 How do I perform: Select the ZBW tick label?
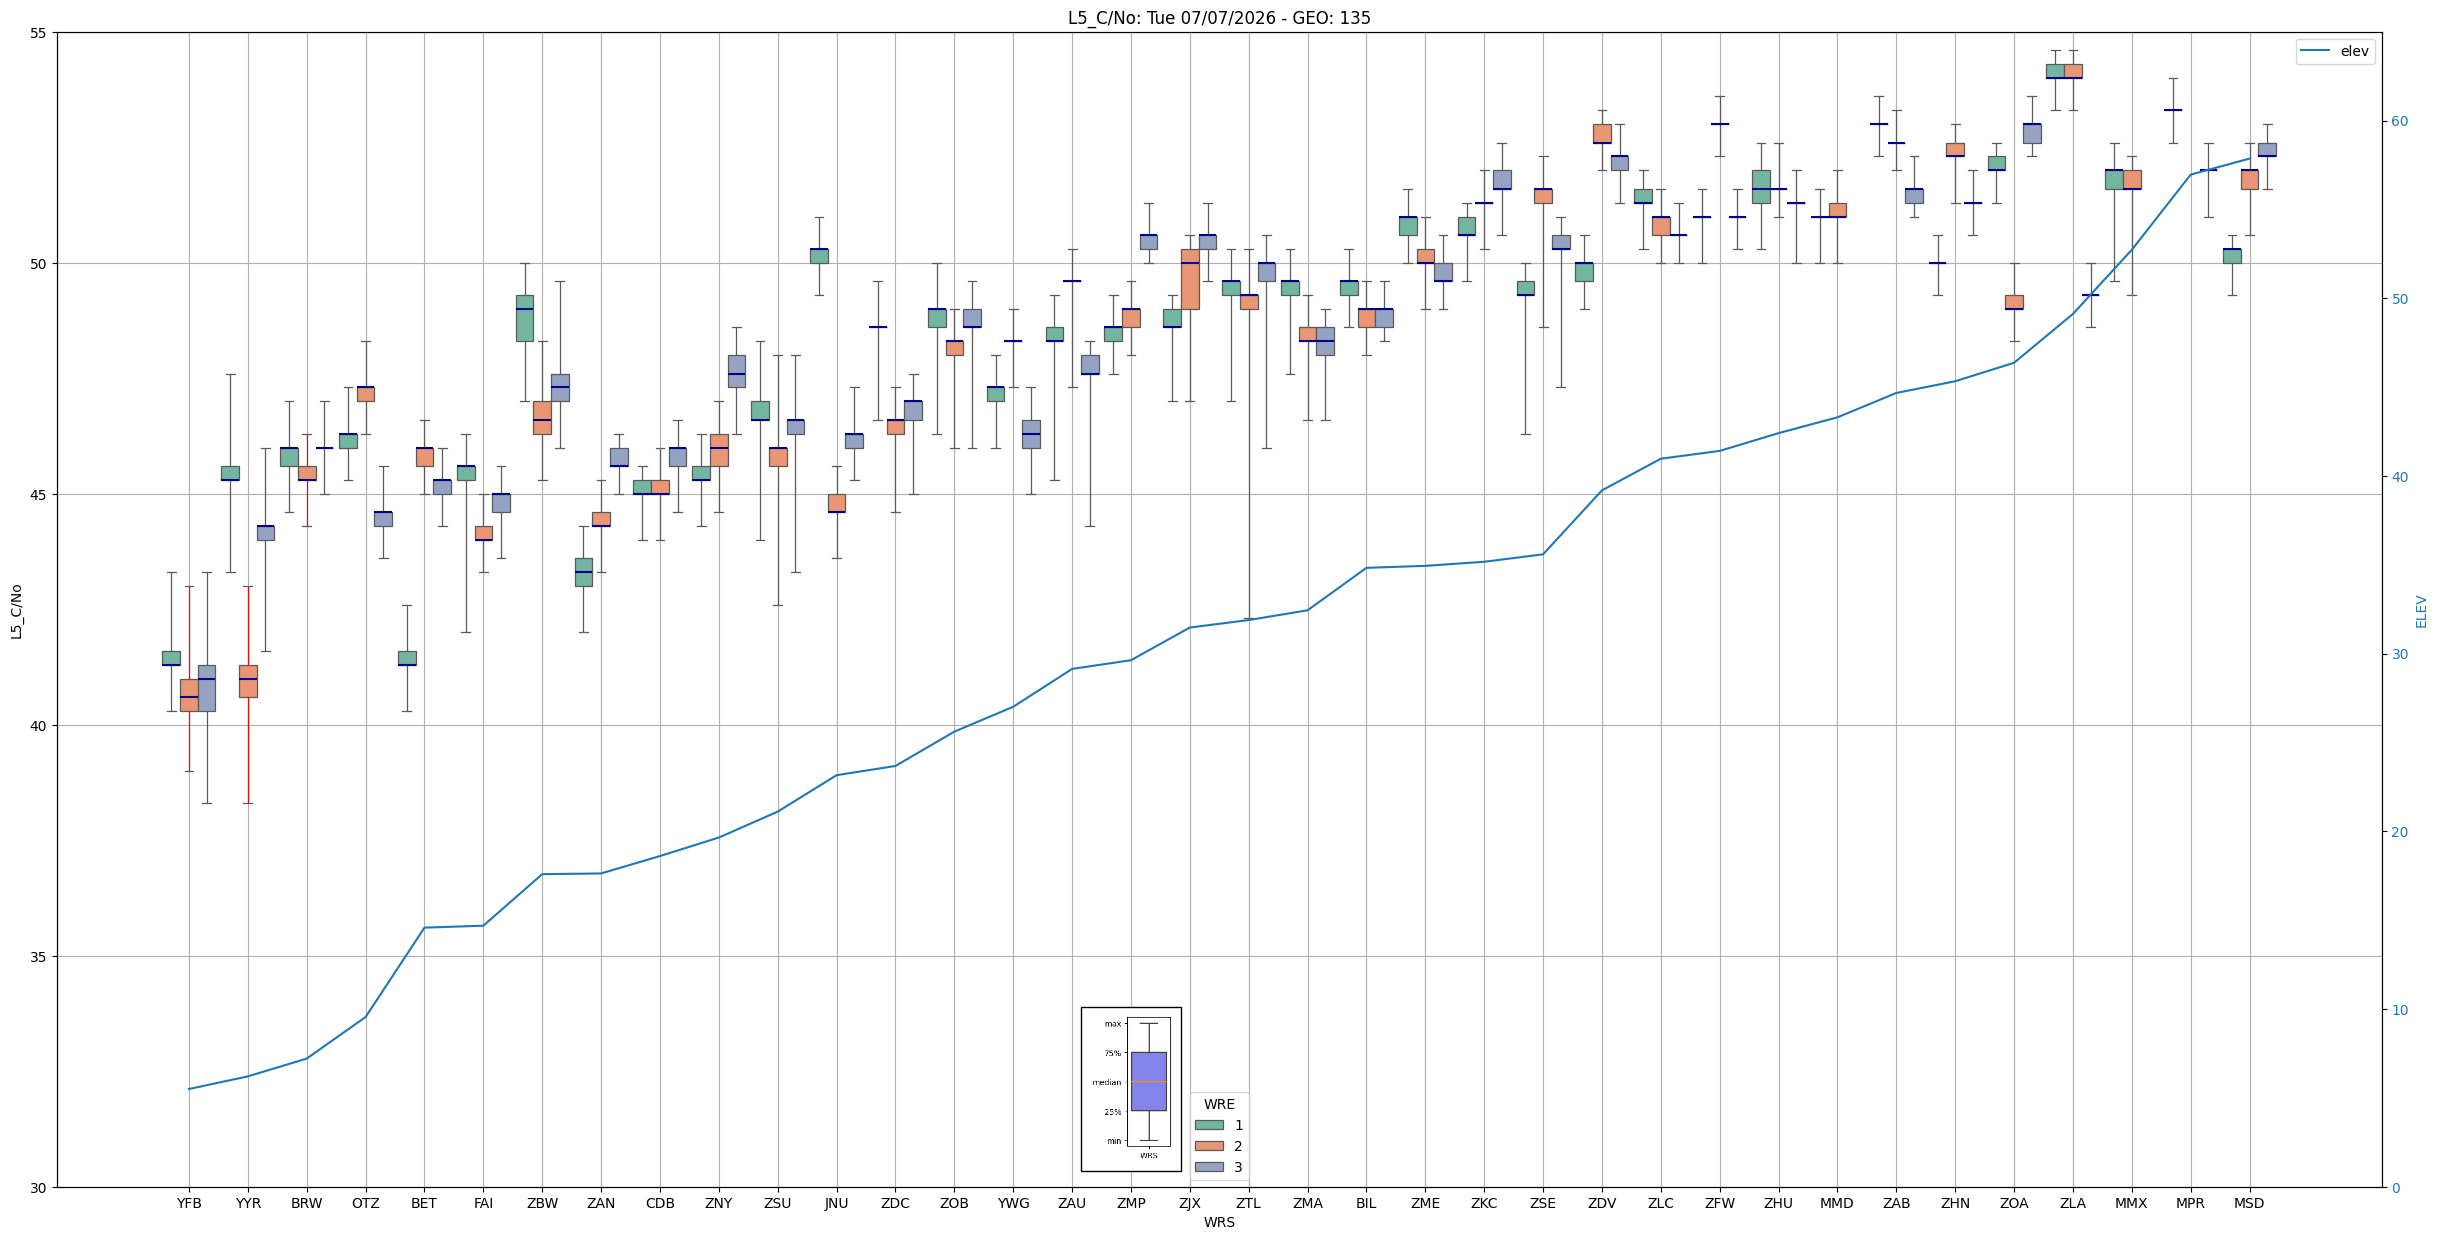click(542, 1203)
